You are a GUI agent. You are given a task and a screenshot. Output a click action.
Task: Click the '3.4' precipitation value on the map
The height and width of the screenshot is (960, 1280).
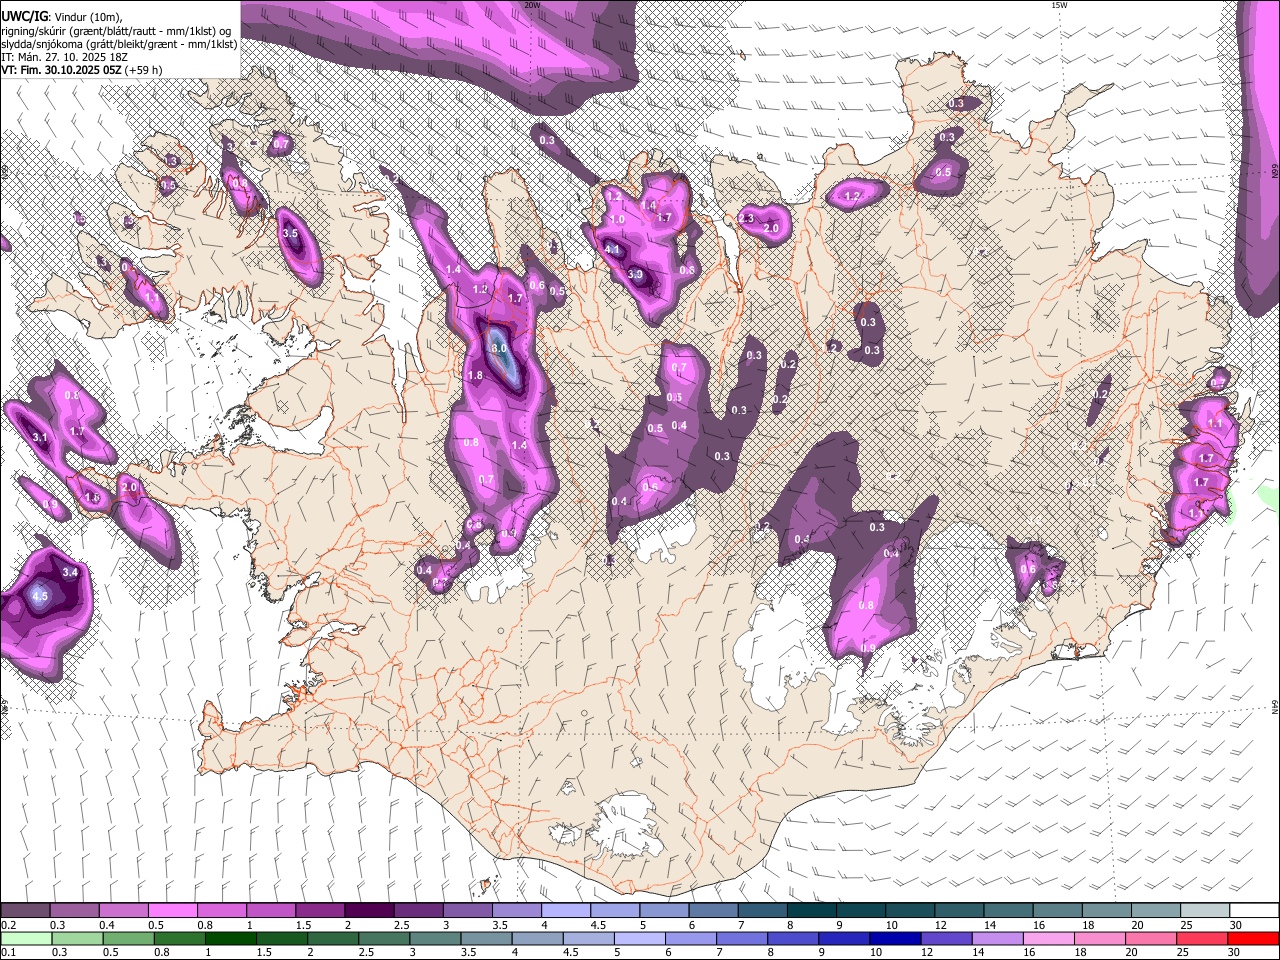point(70,573)
